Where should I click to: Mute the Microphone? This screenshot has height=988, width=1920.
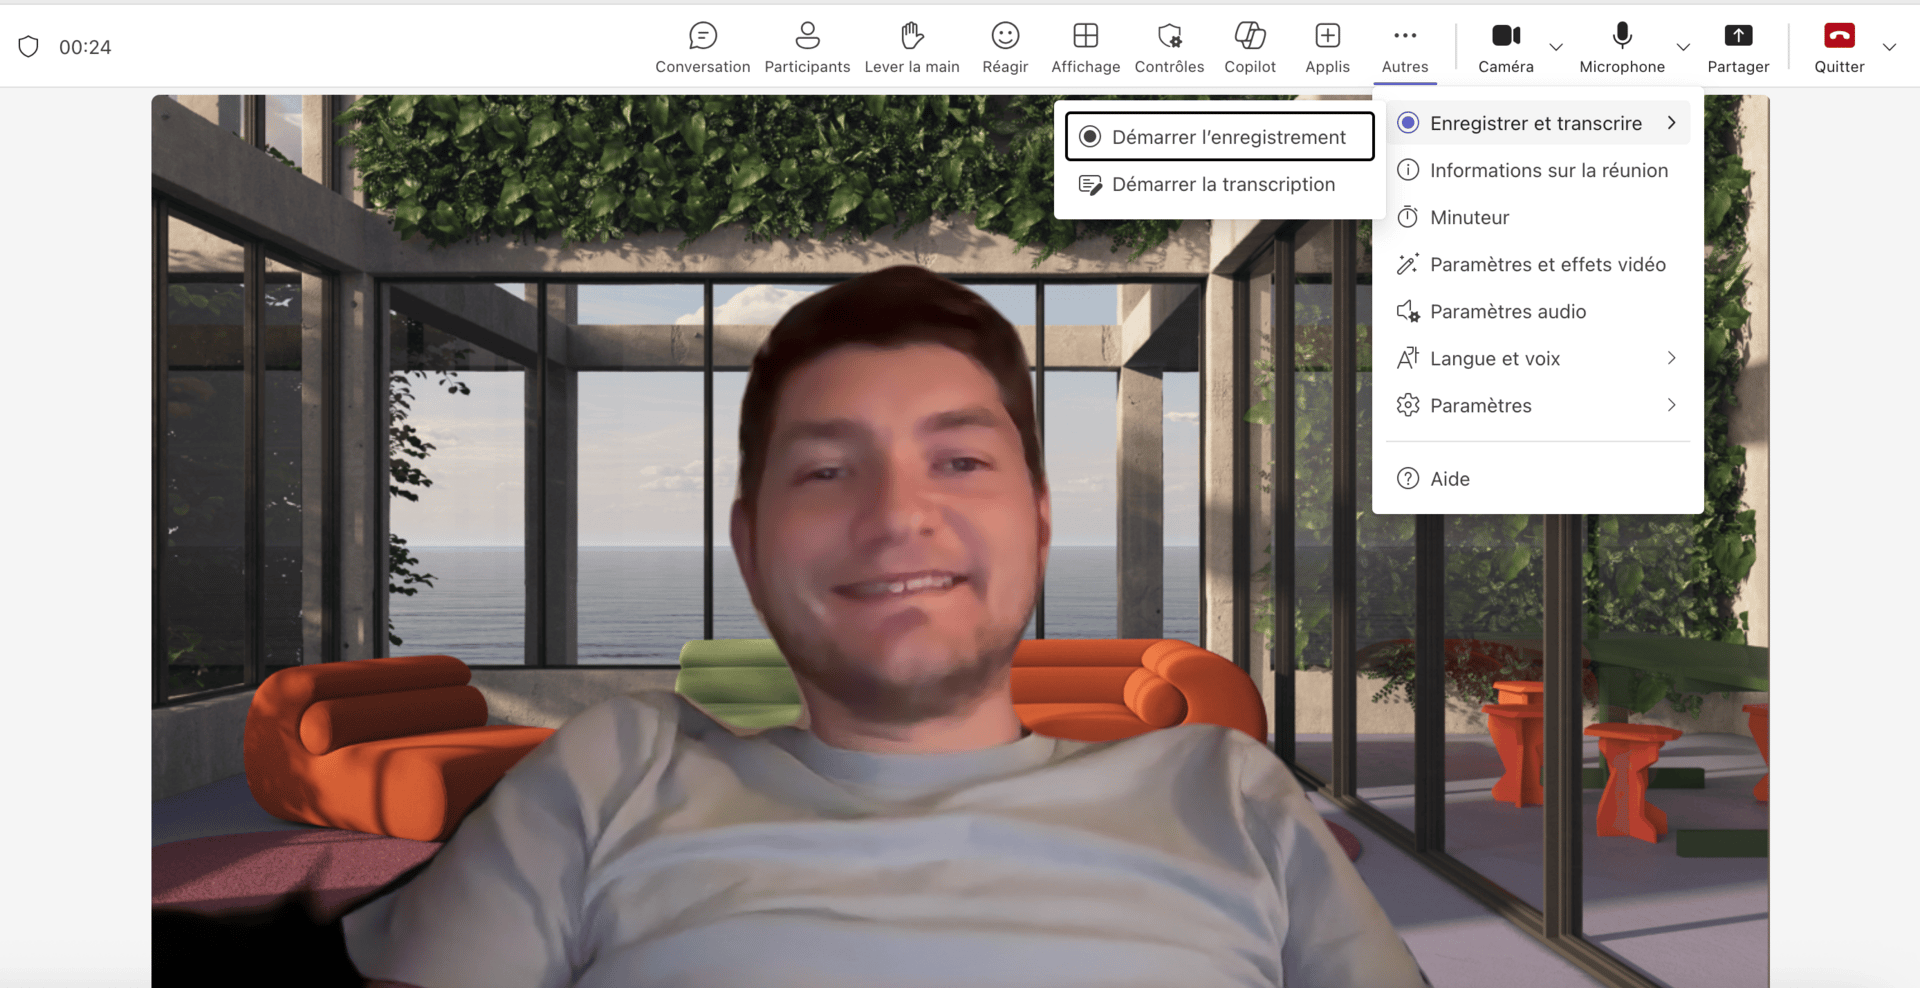coord(1621,47)
